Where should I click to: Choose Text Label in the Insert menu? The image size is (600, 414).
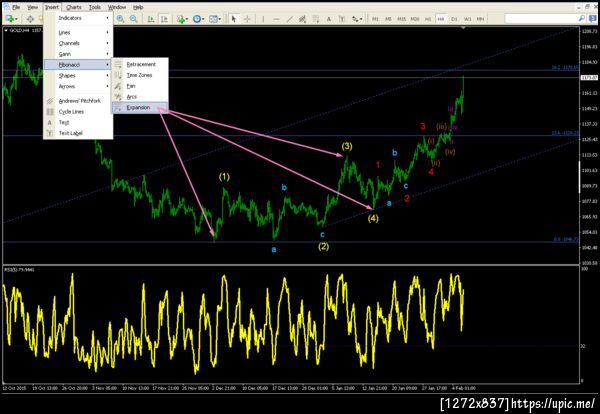click(78, 133)
